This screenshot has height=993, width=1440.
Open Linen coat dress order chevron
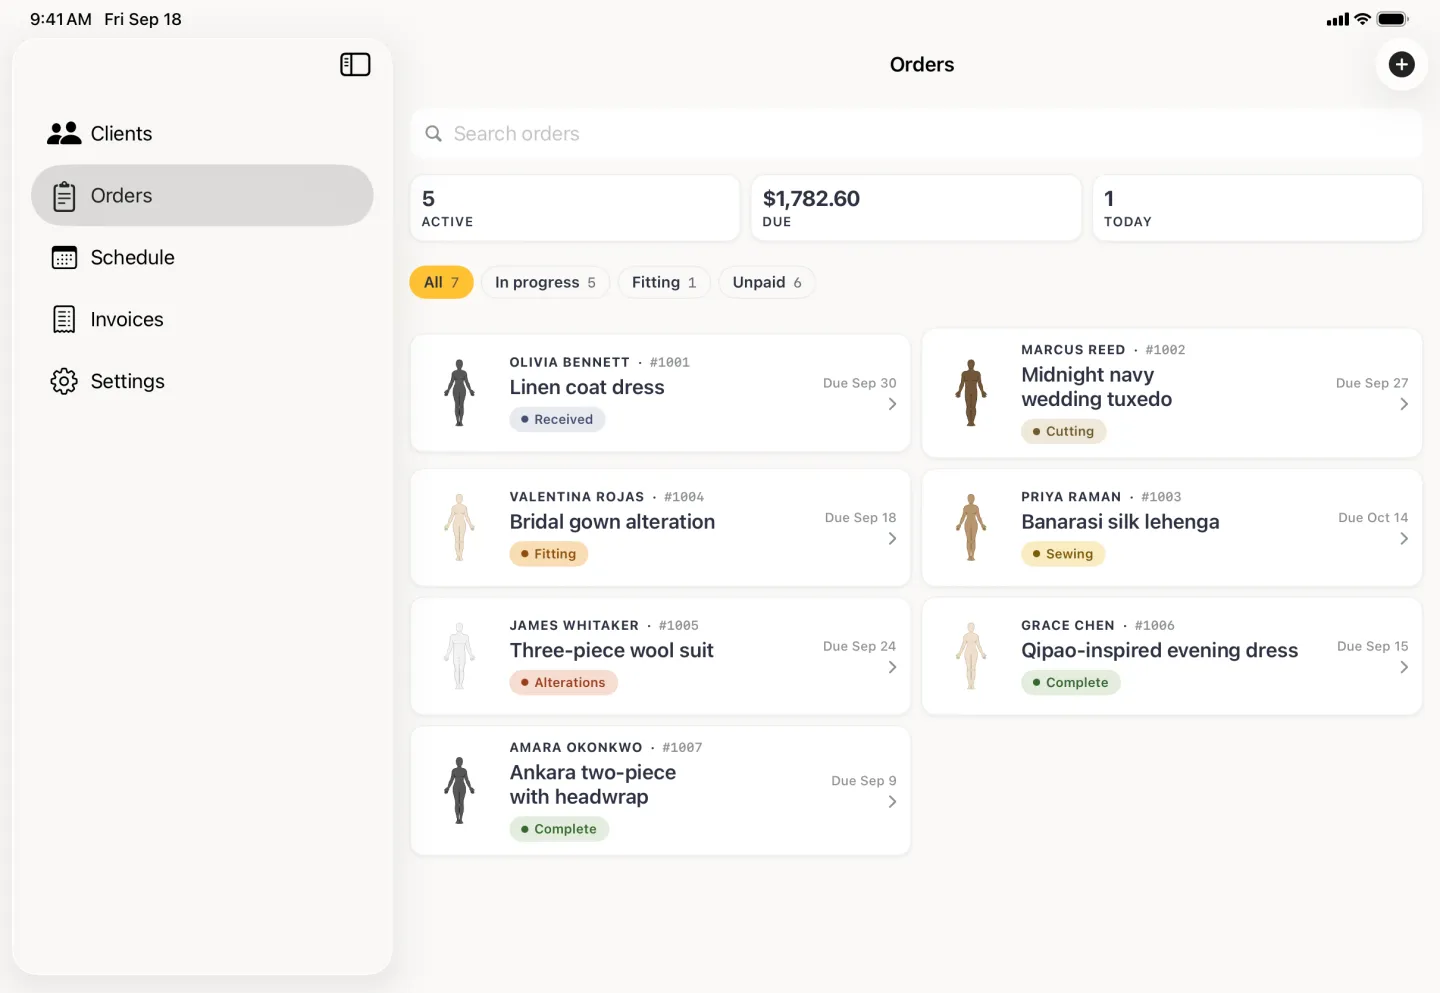(892, 404)
